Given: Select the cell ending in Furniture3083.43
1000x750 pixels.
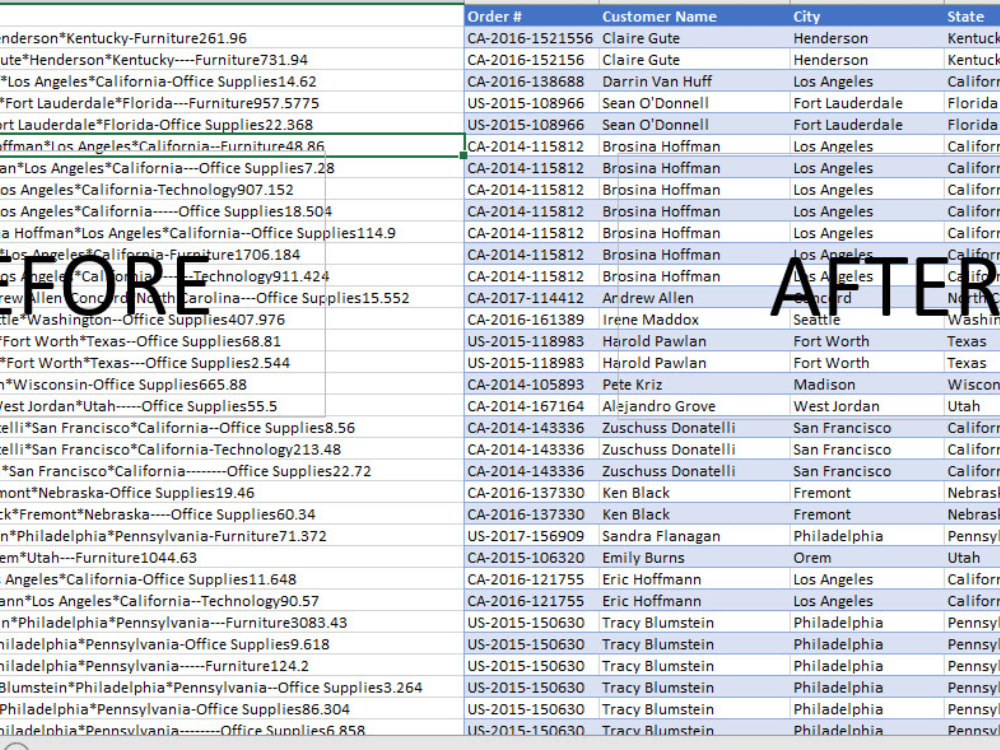Looking at the screenshot, I should tap(232, 622).
